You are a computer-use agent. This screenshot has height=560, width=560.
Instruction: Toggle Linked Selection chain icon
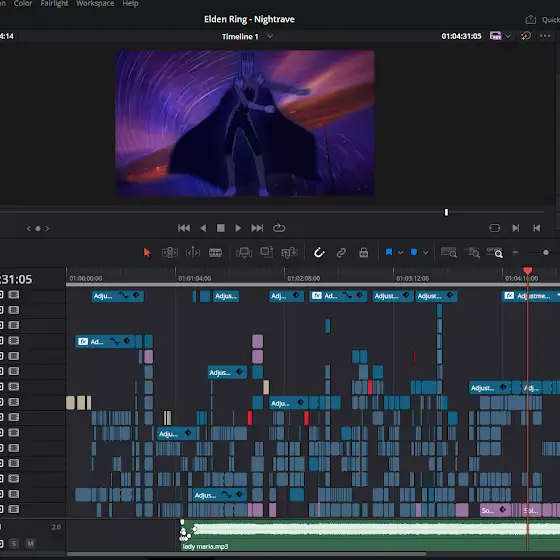341,253
